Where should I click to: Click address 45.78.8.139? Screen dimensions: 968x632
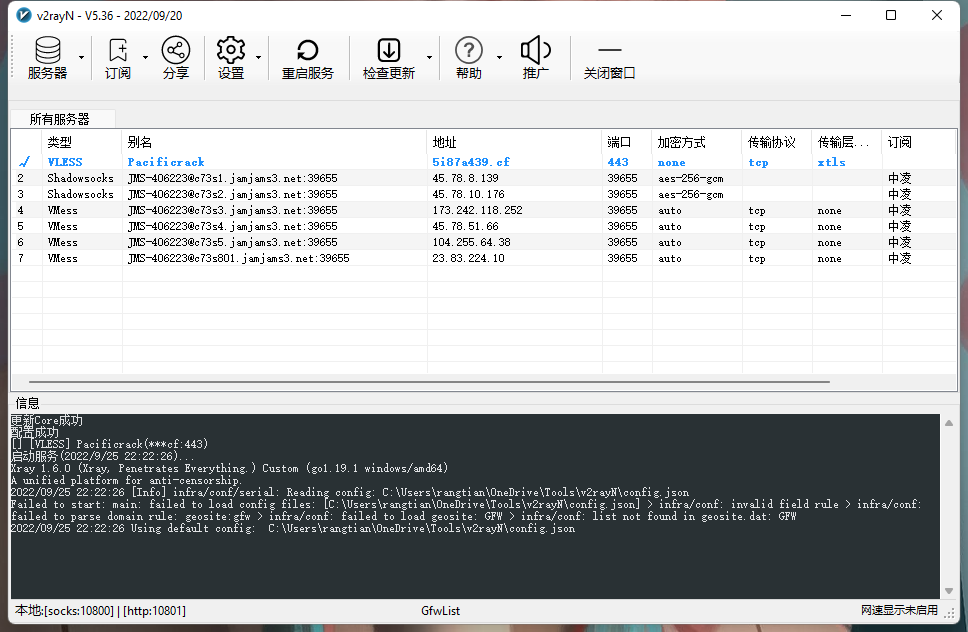tap(465, 178)
